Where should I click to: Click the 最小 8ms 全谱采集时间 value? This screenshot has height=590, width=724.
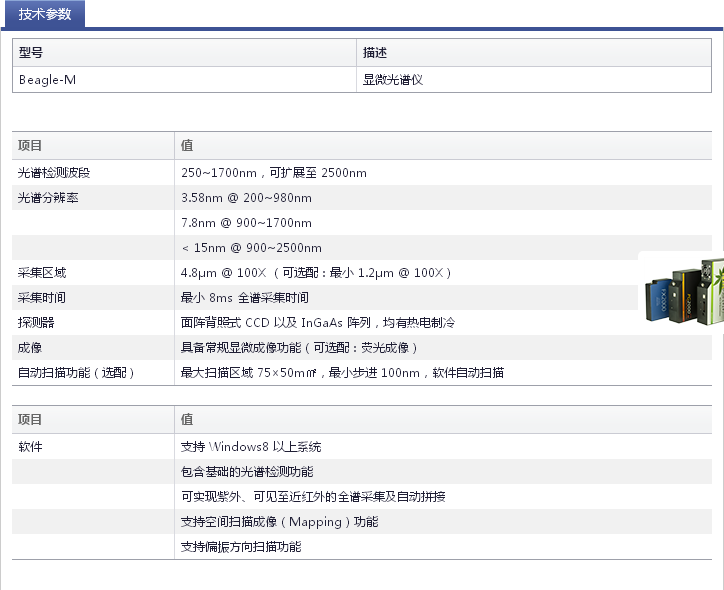tap(244, 297)
